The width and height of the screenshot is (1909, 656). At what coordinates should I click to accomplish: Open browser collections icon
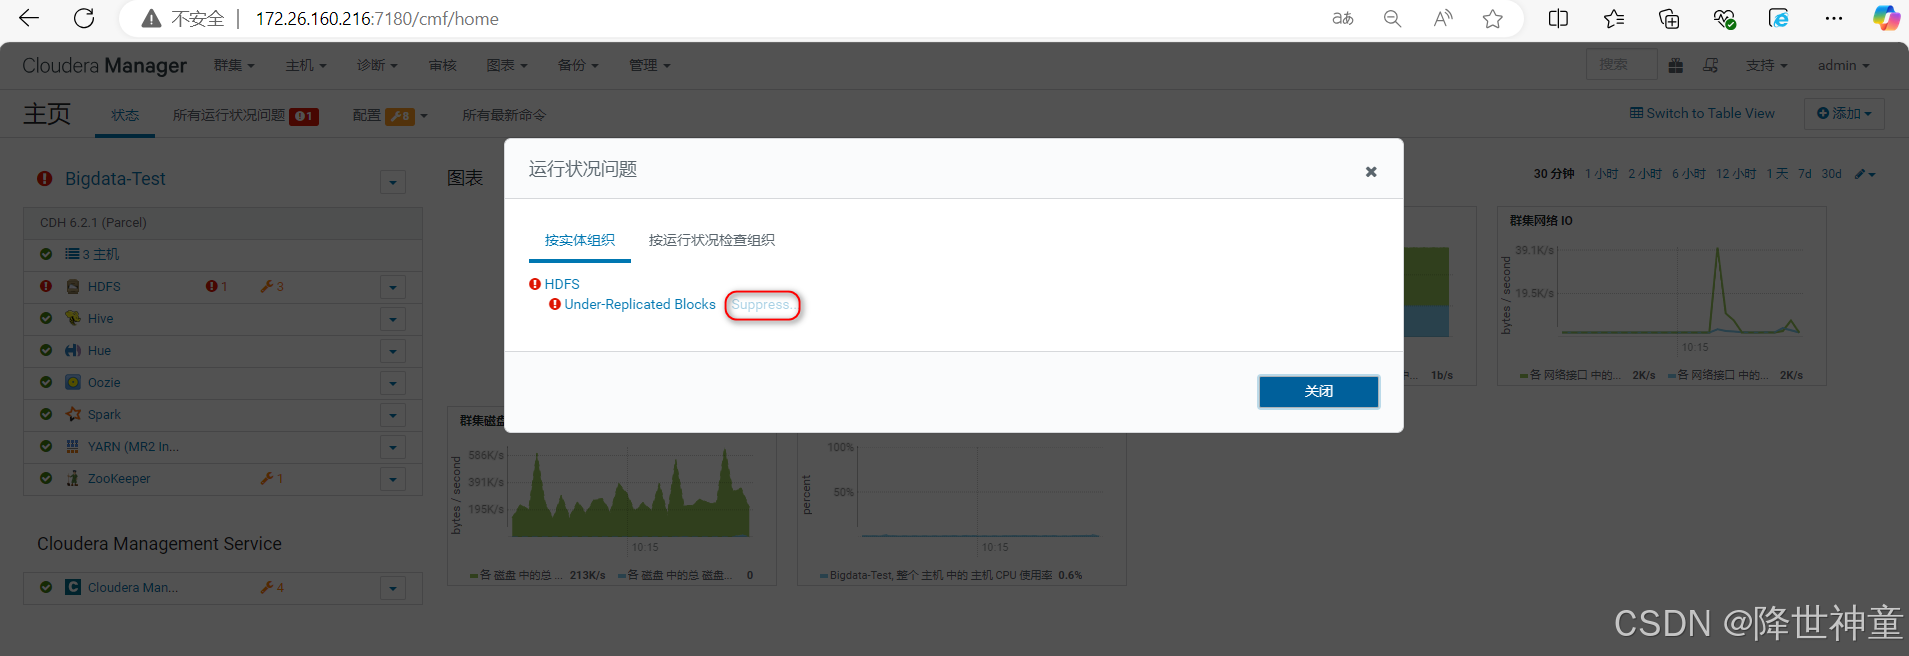1668,18
